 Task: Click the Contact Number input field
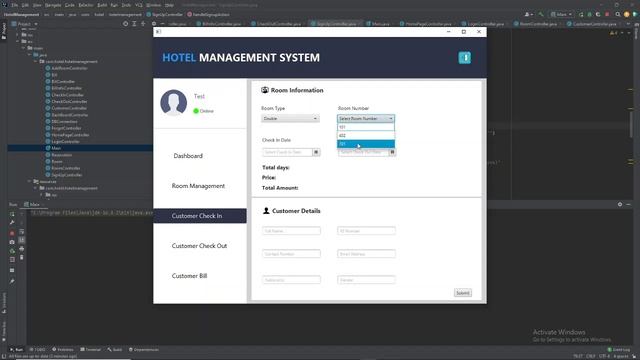291,254
